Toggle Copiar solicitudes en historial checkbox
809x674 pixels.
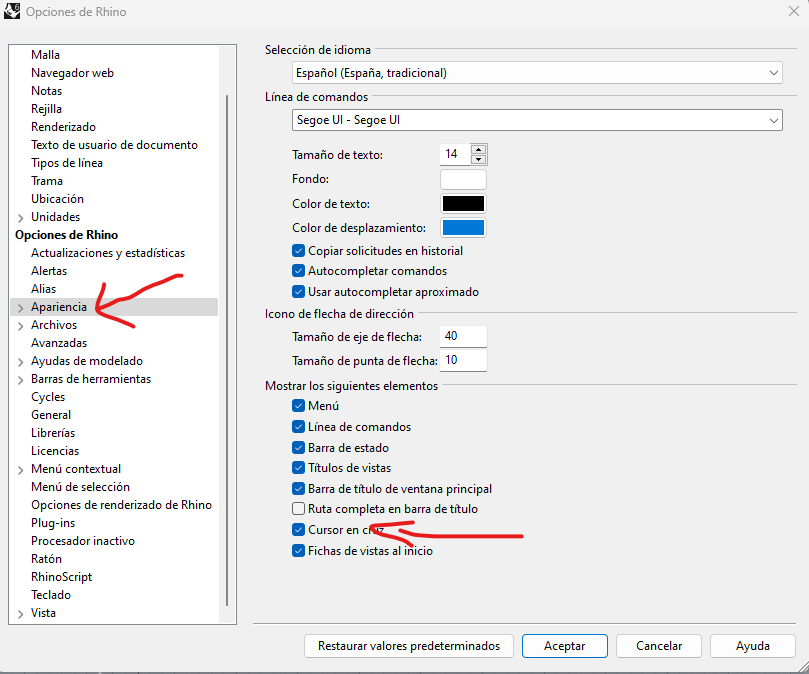[x=298, y=251]
